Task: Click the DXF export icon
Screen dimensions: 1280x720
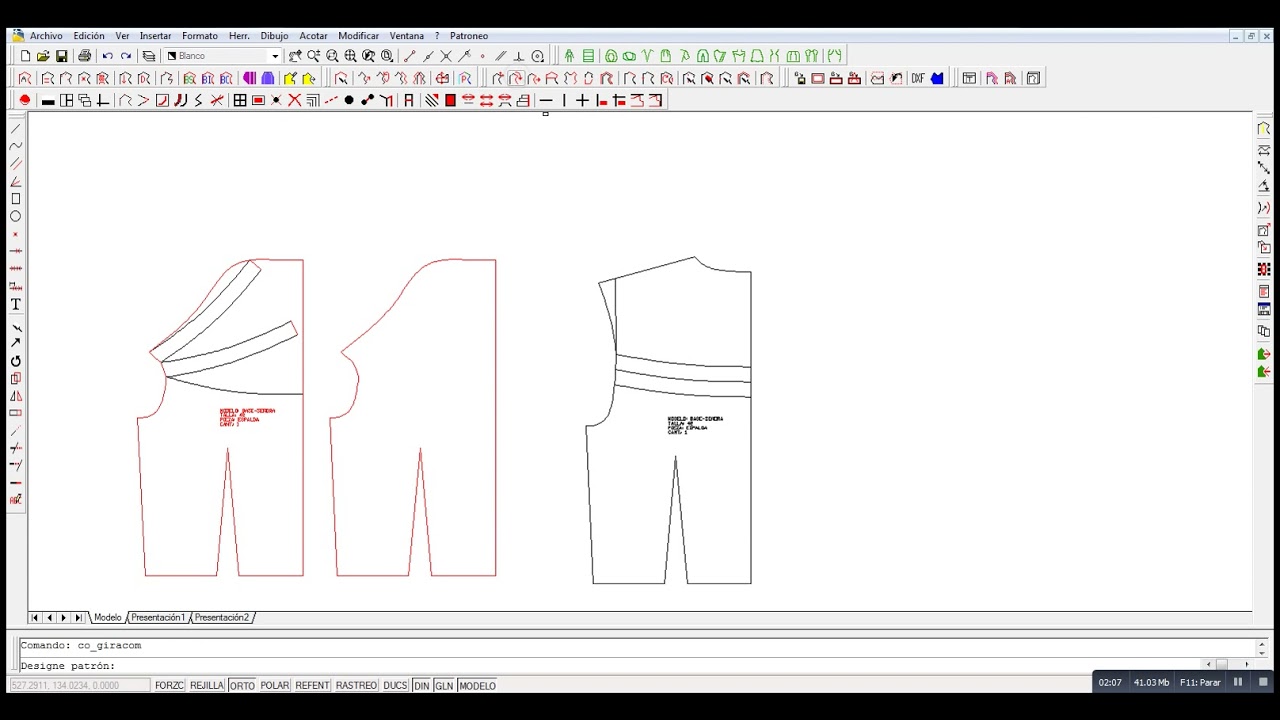Action: click(918, 78)
